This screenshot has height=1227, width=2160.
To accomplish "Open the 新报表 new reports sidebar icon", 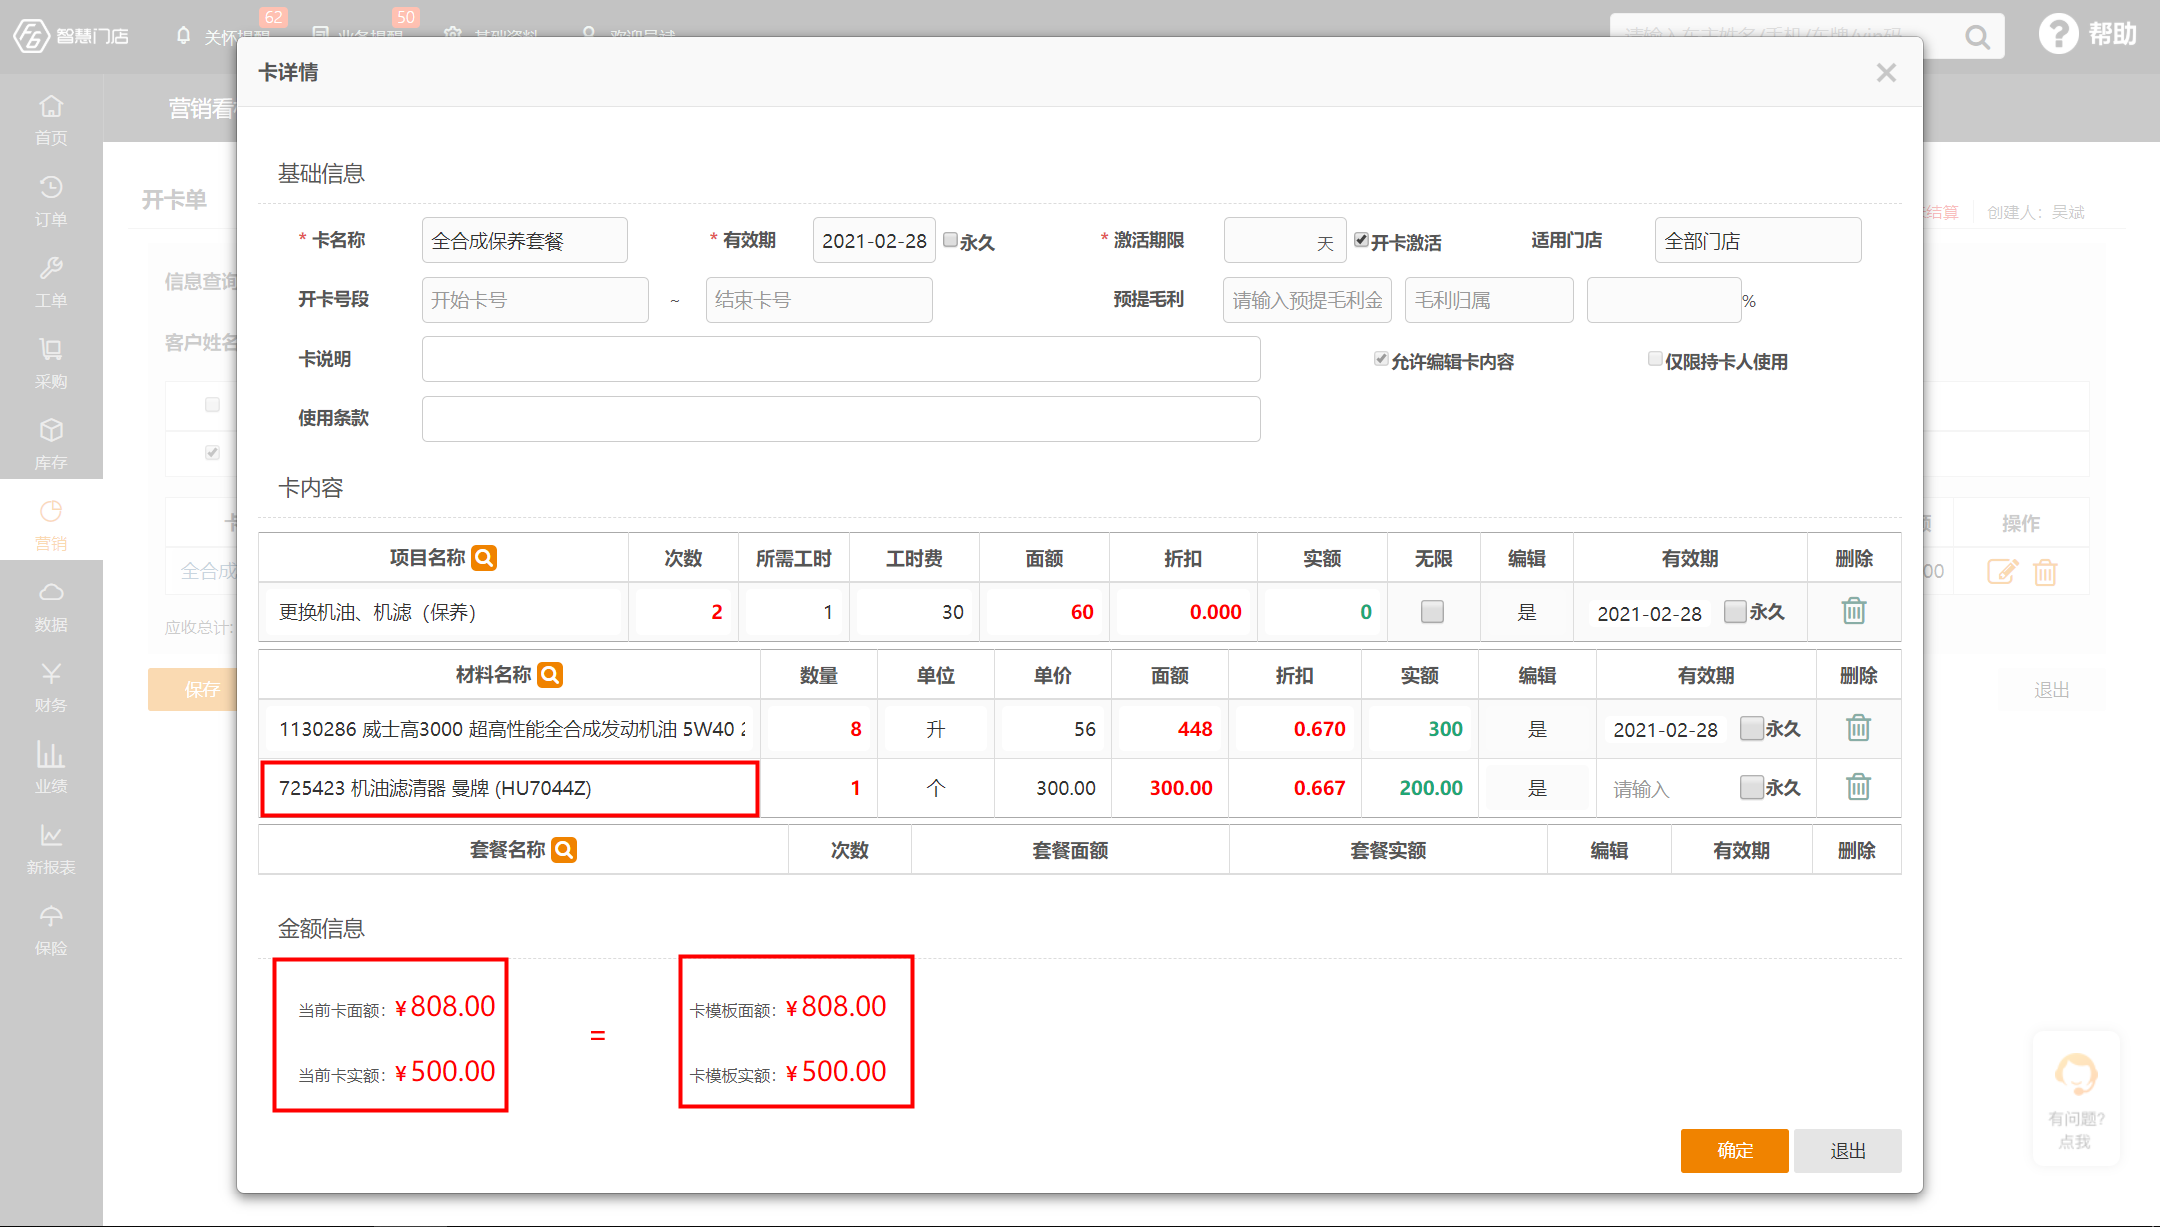I will point(51,848).
